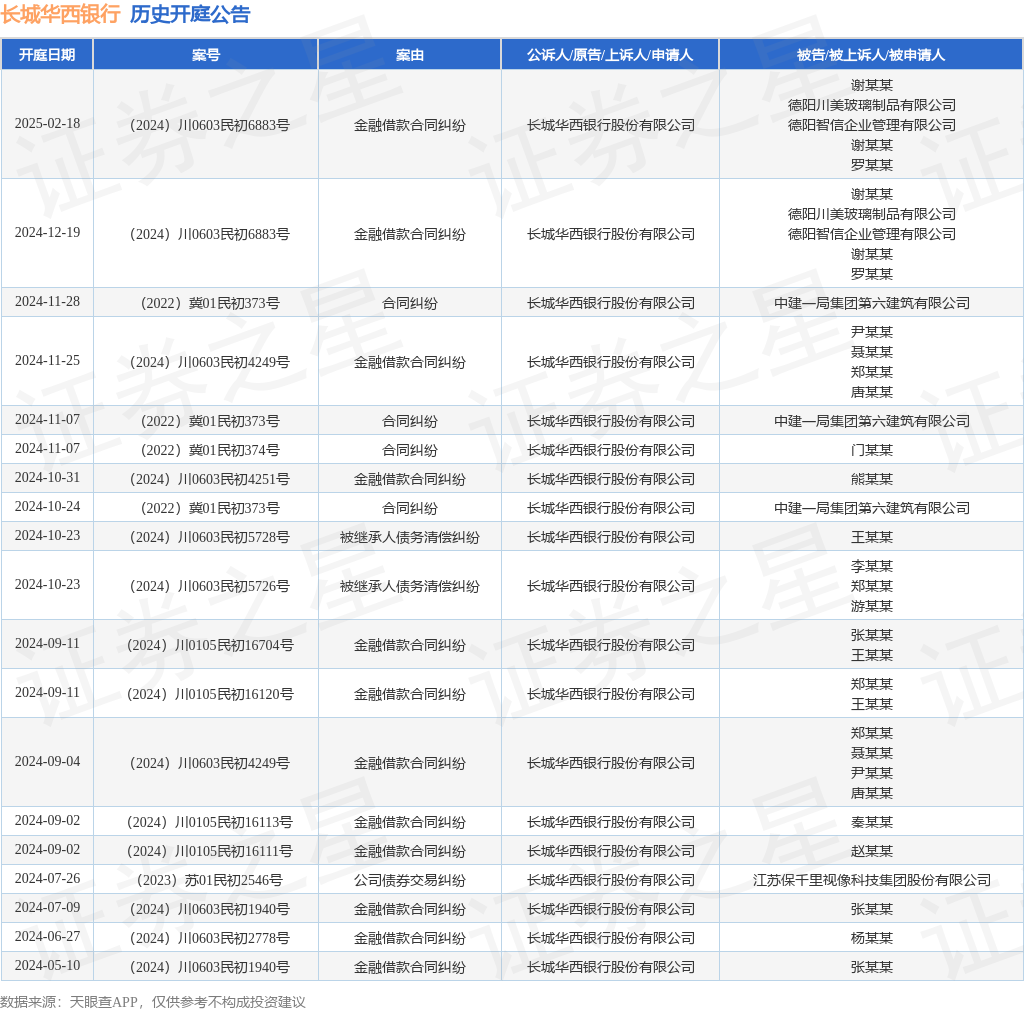This screenshot has height=1011, width=1024.
Task: Click plaintiff 长城华西银行股份有限公司 in the 2024-07-26 row
Action: coord(610,880)
